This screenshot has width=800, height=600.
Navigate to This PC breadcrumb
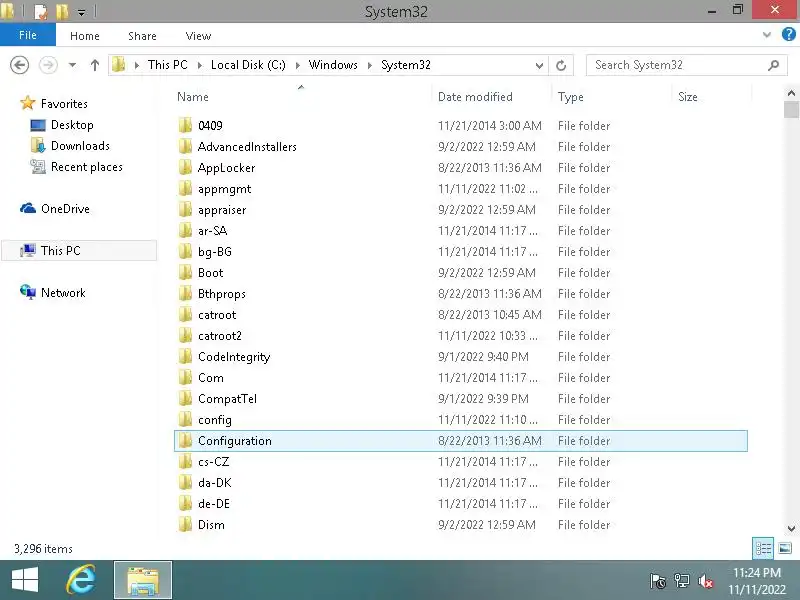(168, 65)
